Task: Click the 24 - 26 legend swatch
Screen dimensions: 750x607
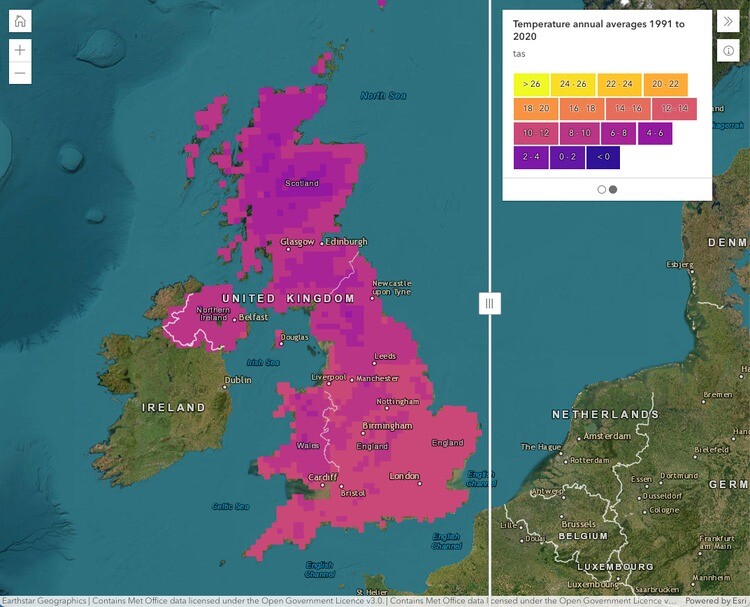Action: tap(574, 84)
